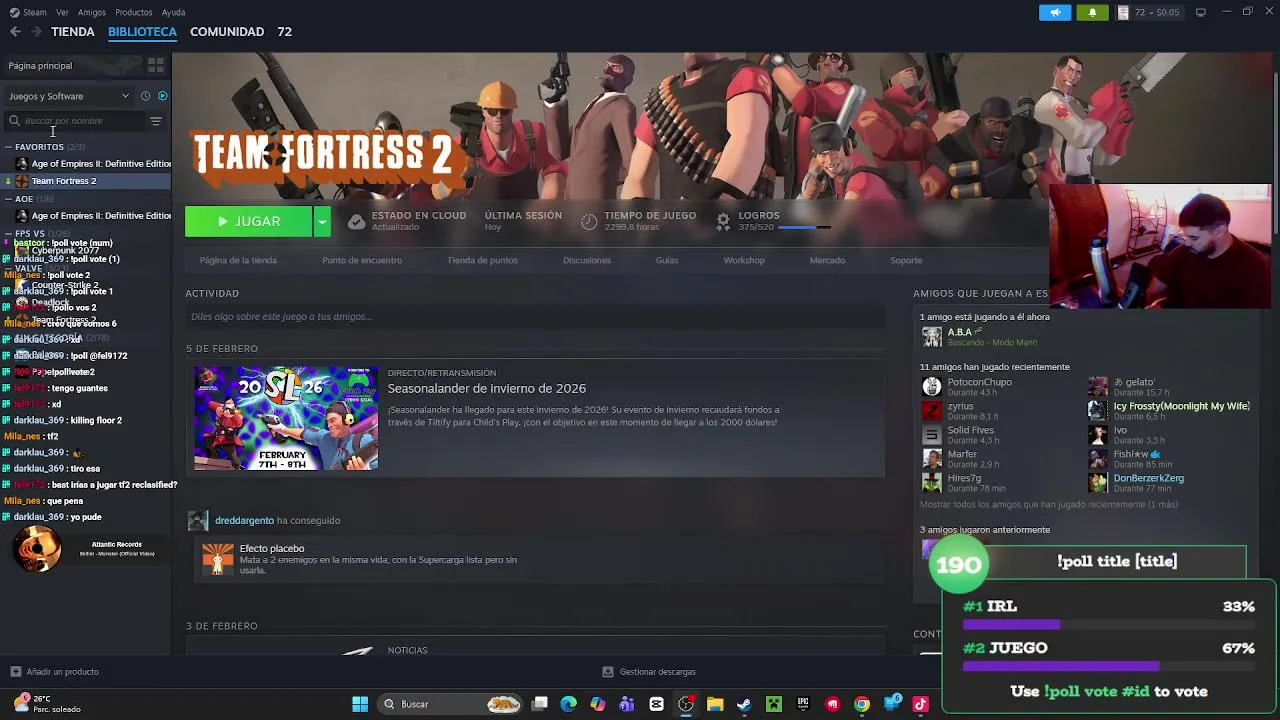Click the achievements gear-star icon
1280x720 pixels.
723,222
